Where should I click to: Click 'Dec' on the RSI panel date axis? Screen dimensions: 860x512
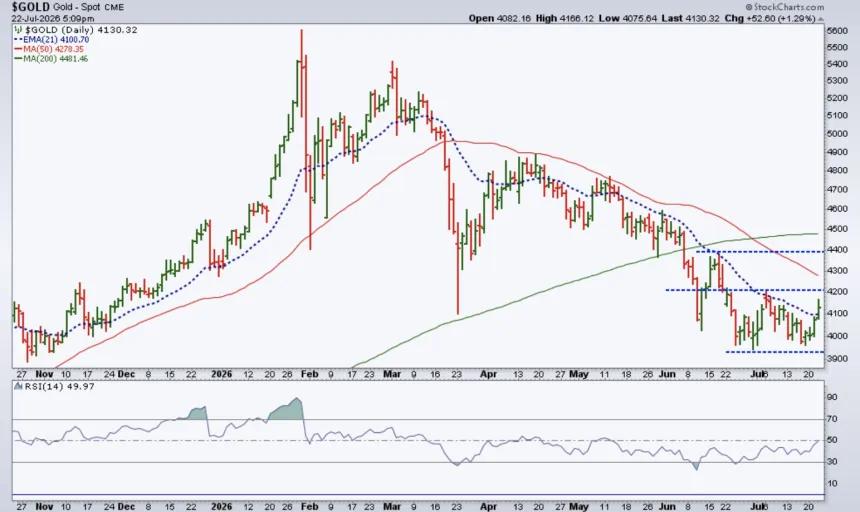[126, 507]
